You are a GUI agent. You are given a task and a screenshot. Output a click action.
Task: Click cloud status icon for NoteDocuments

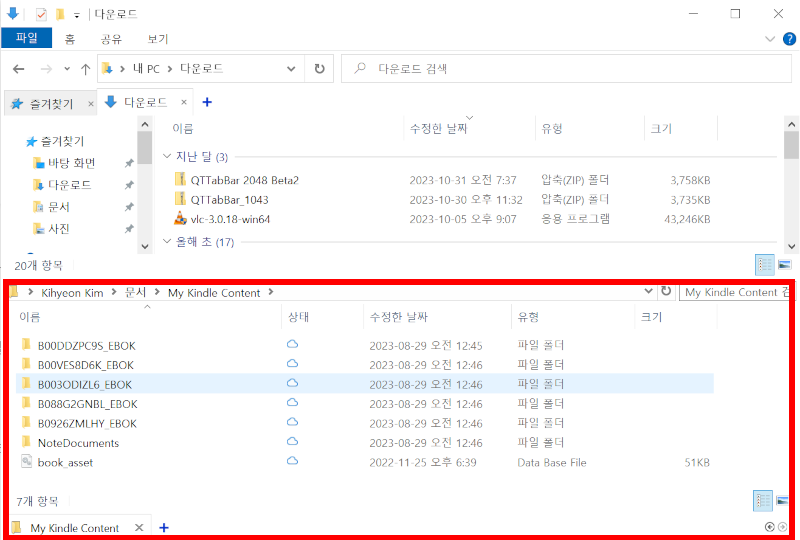[x=292, y=441]
